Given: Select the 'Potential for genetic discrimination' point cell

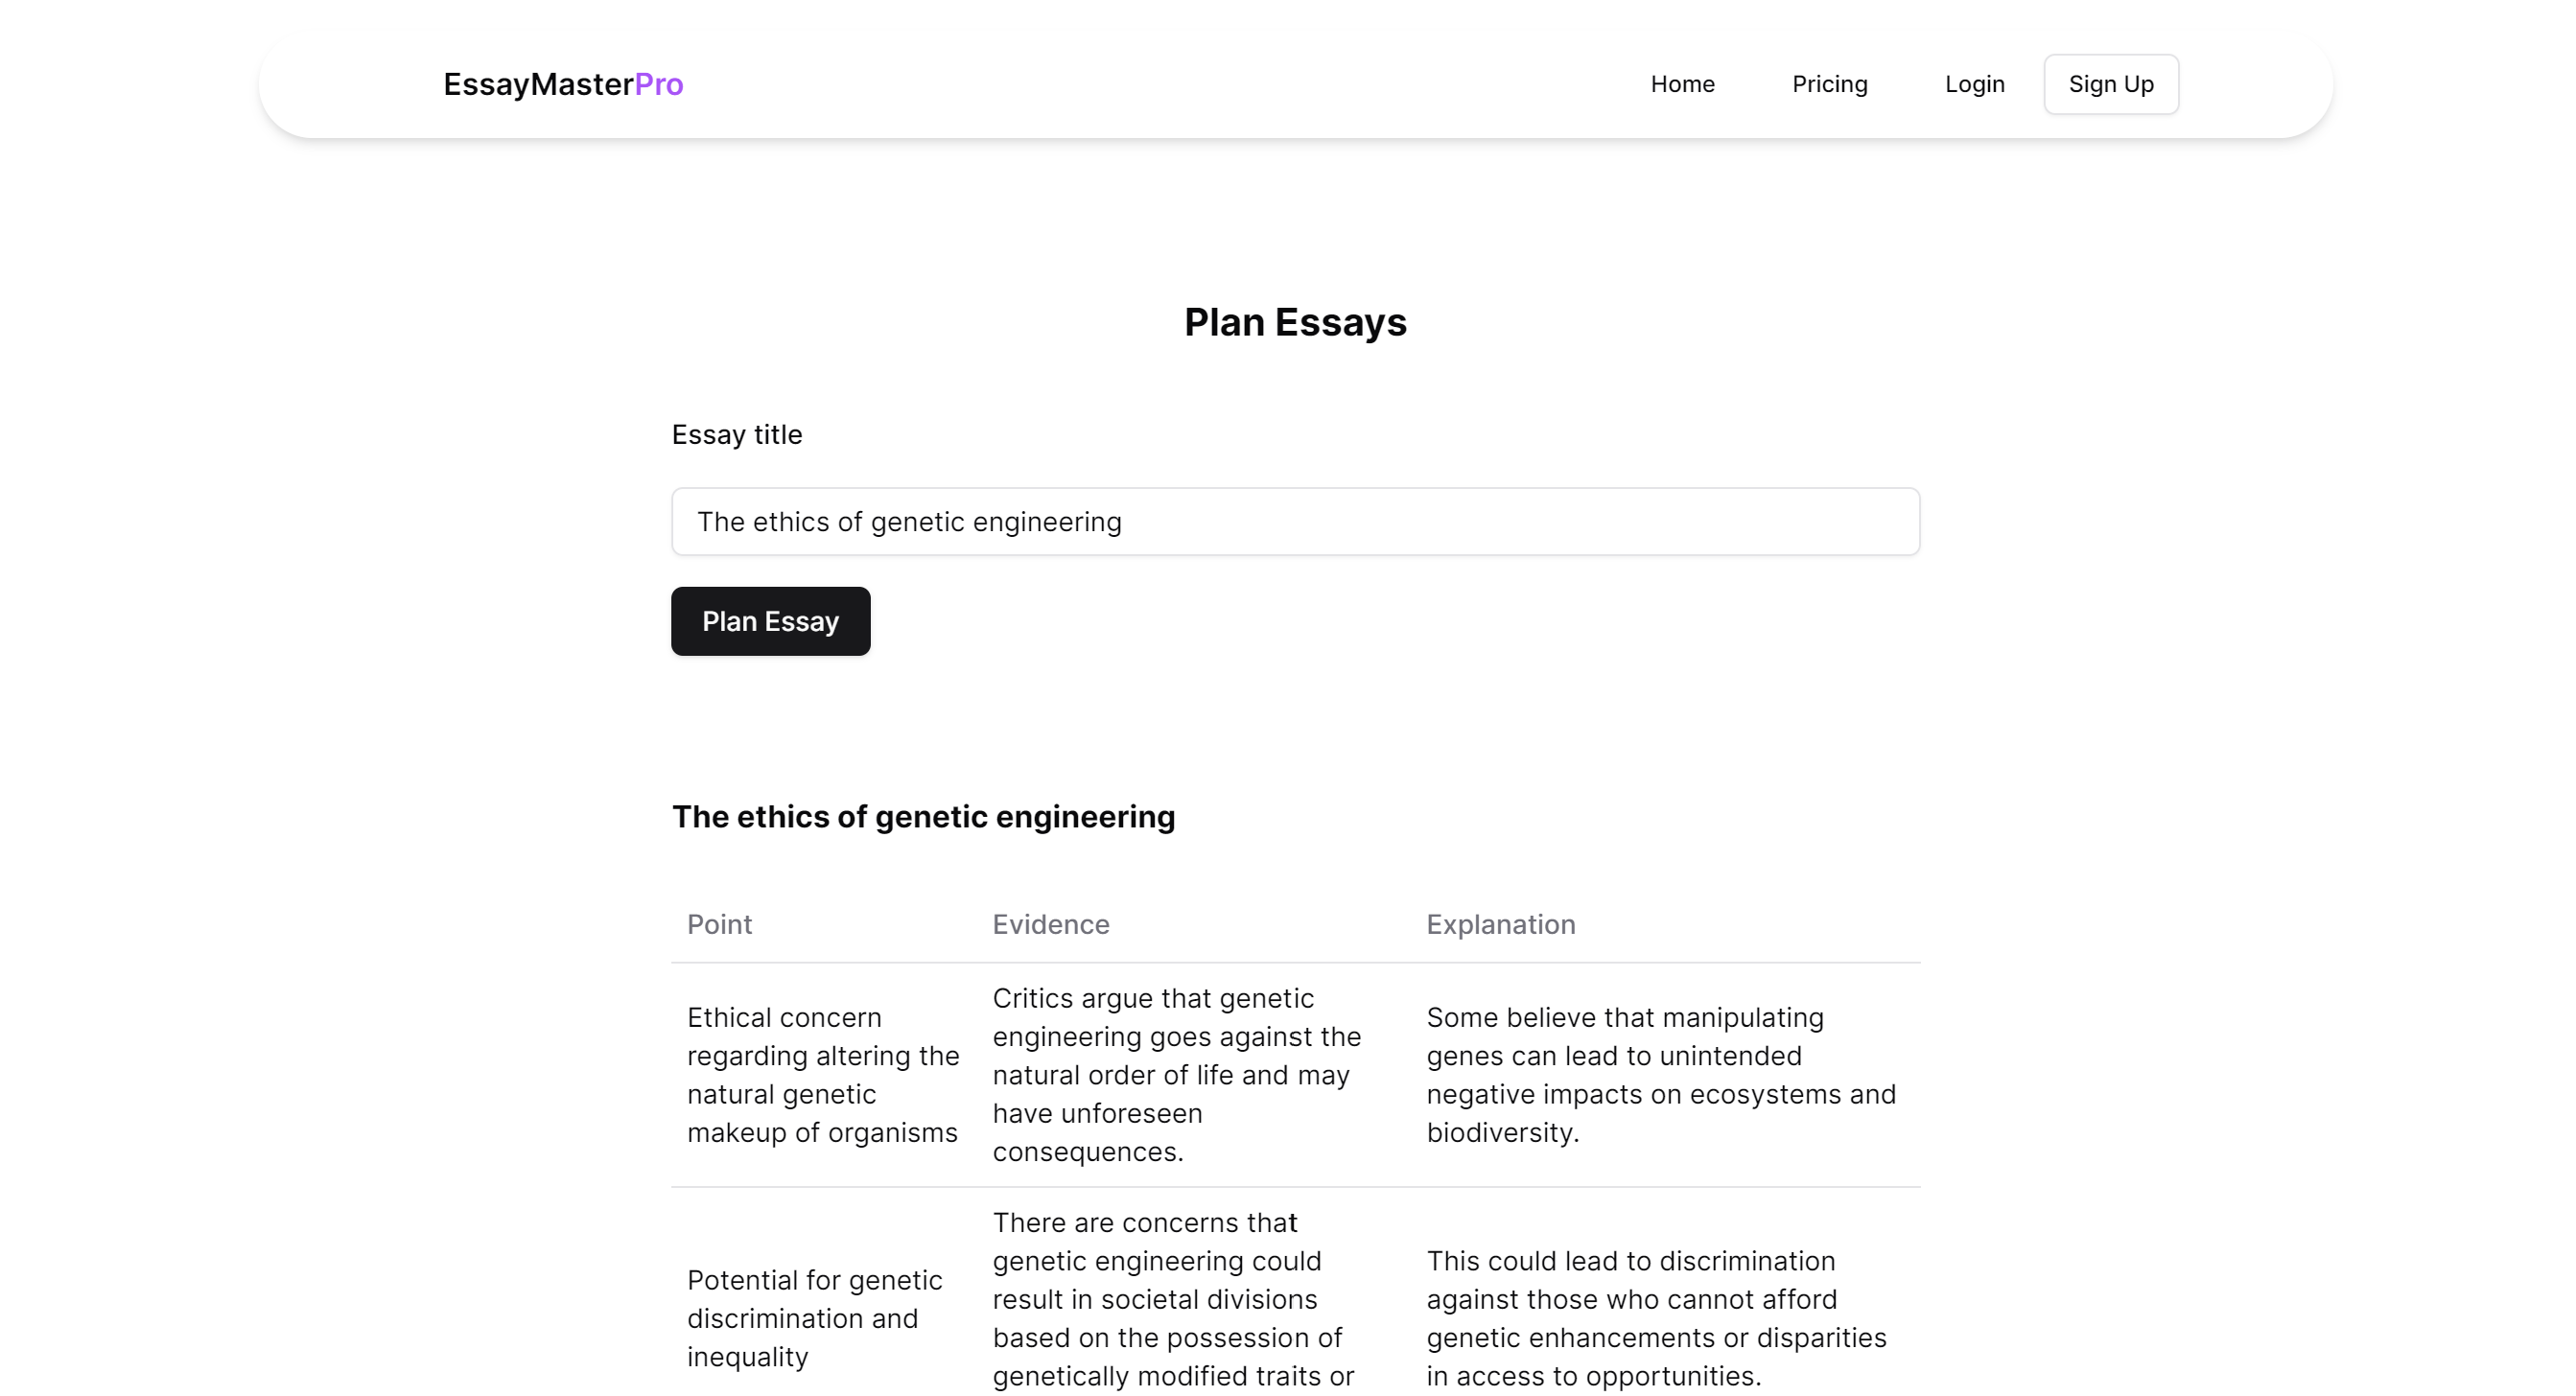Looking at the screenshot, I should [814, 1317].
